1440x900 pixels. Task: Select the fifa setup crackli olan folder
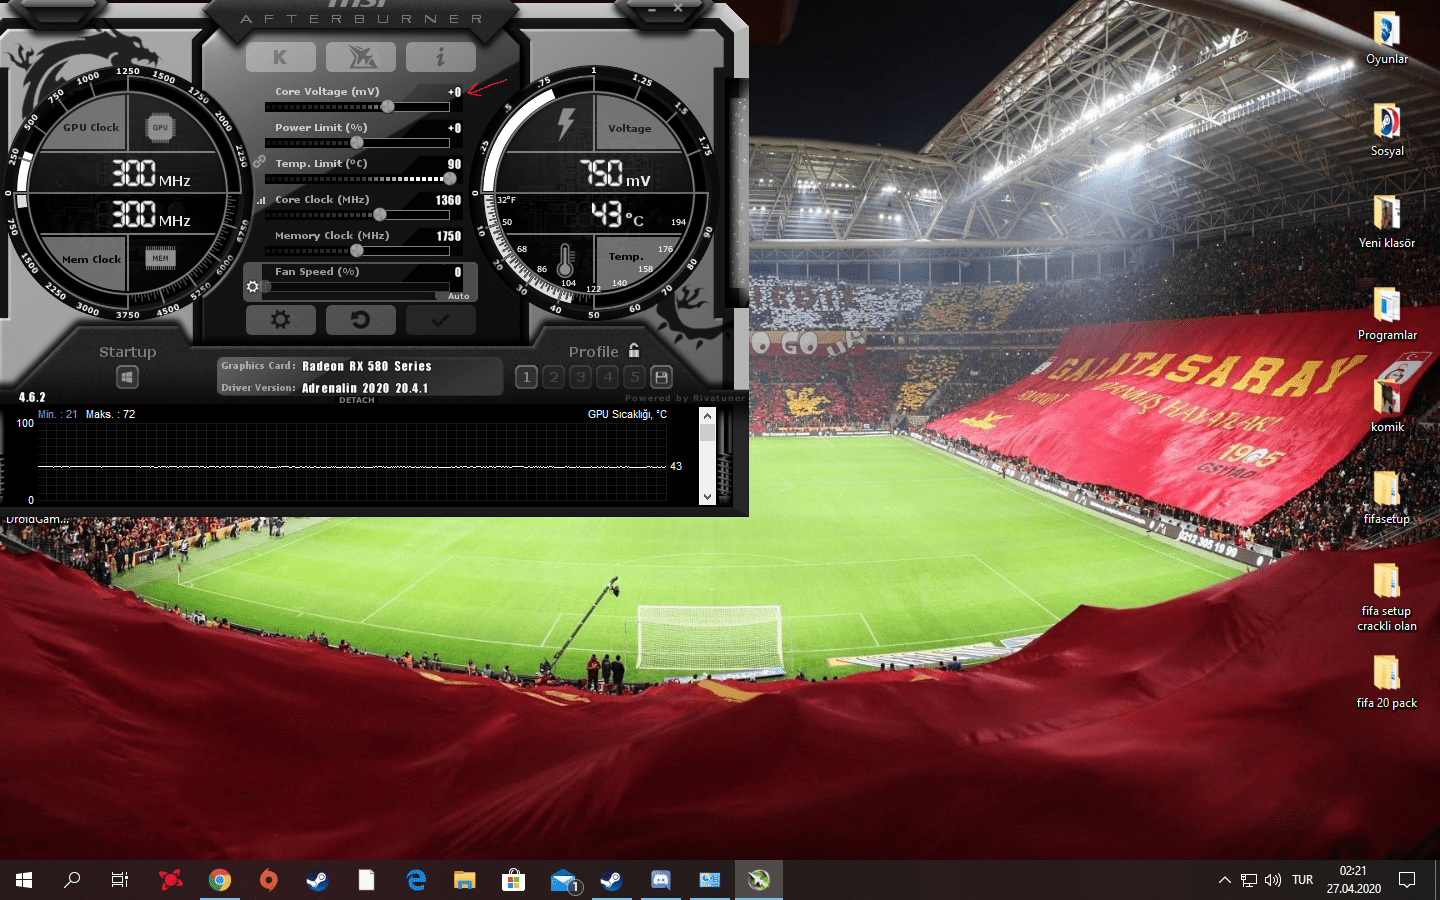[x=1387, y=597]
